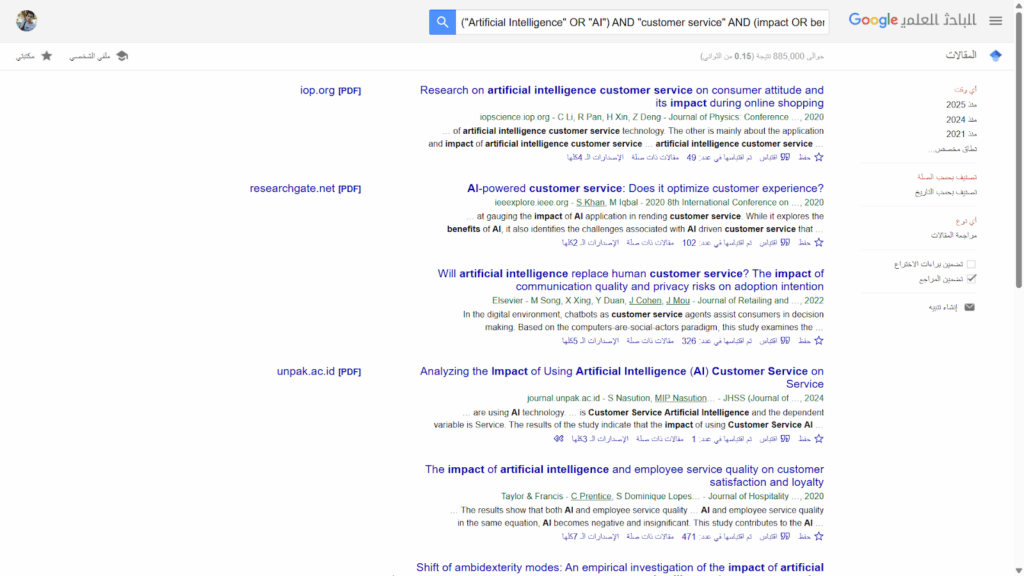Save 'The impact of artificial intelligence and employee' result
1024x576 pixels.
(x=818, y=536)
